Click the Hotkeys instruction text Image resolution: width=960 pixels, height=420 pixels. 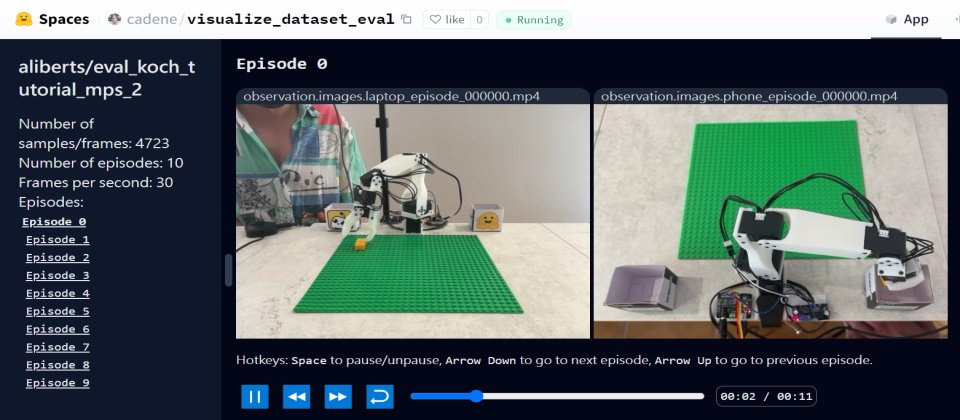554,360
